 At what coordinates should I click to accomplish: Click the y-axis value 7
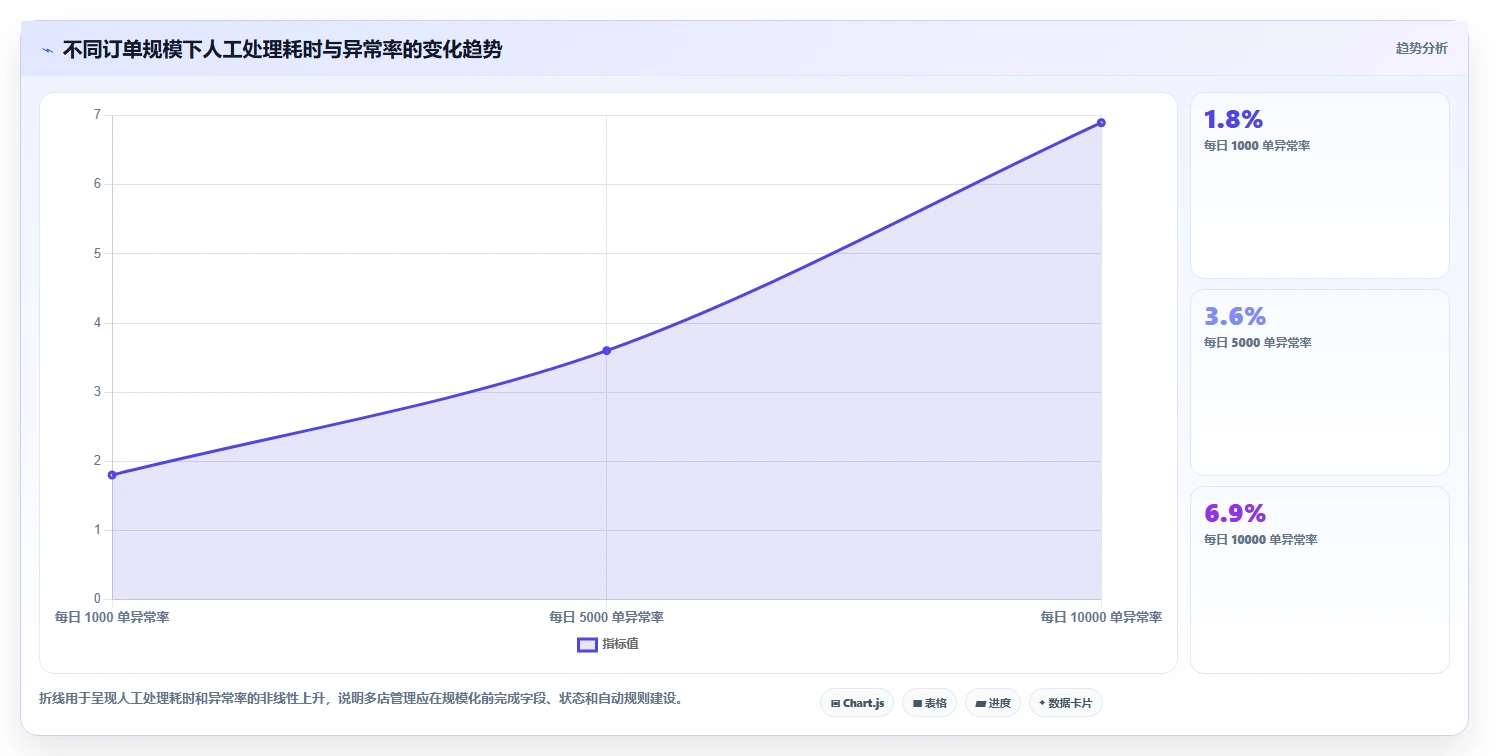click(x=97, y=115)
